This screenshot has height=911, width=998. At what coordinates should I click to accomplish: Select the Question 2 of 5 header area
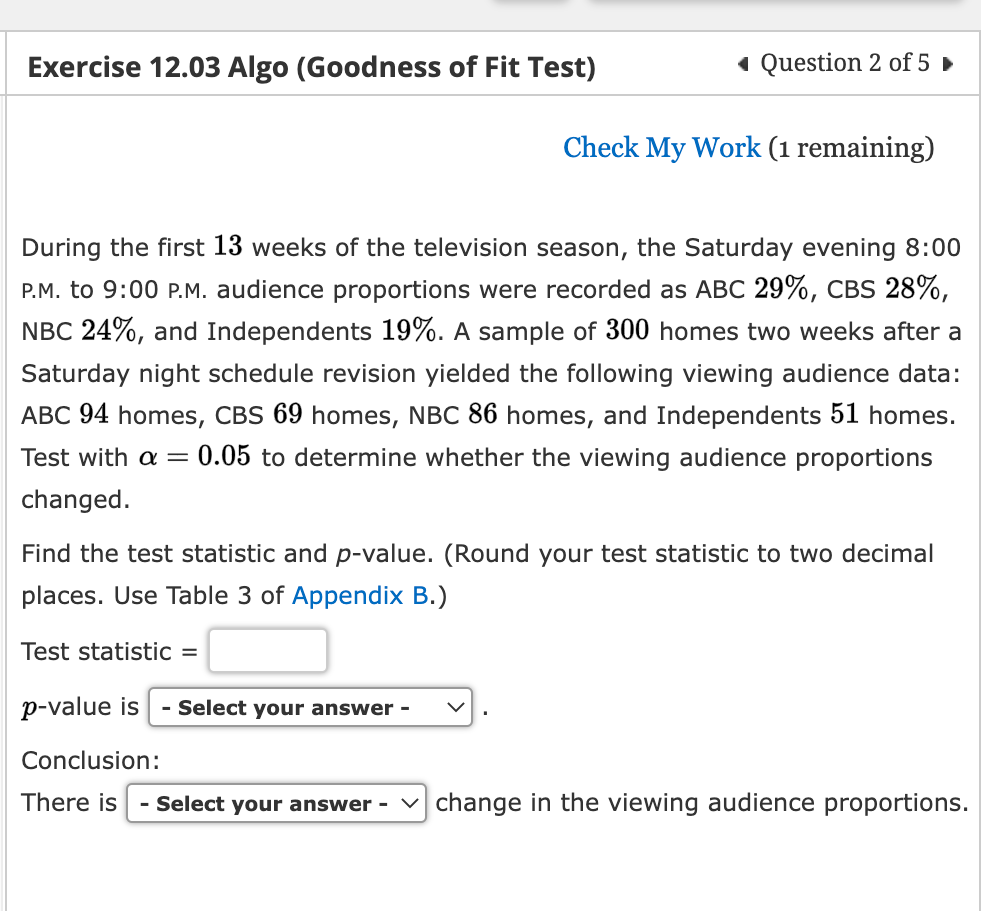coord(843,63)
